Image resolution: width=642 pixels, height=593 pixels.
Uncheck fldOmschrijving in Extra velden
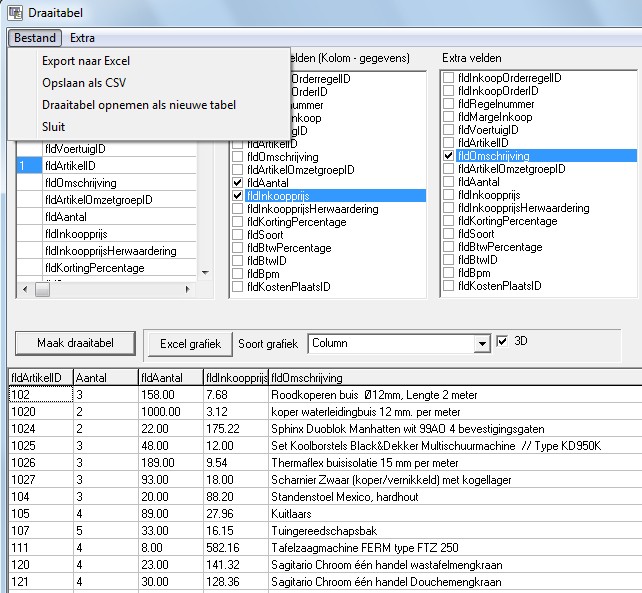pyautogui.click(x=449, y=157)
